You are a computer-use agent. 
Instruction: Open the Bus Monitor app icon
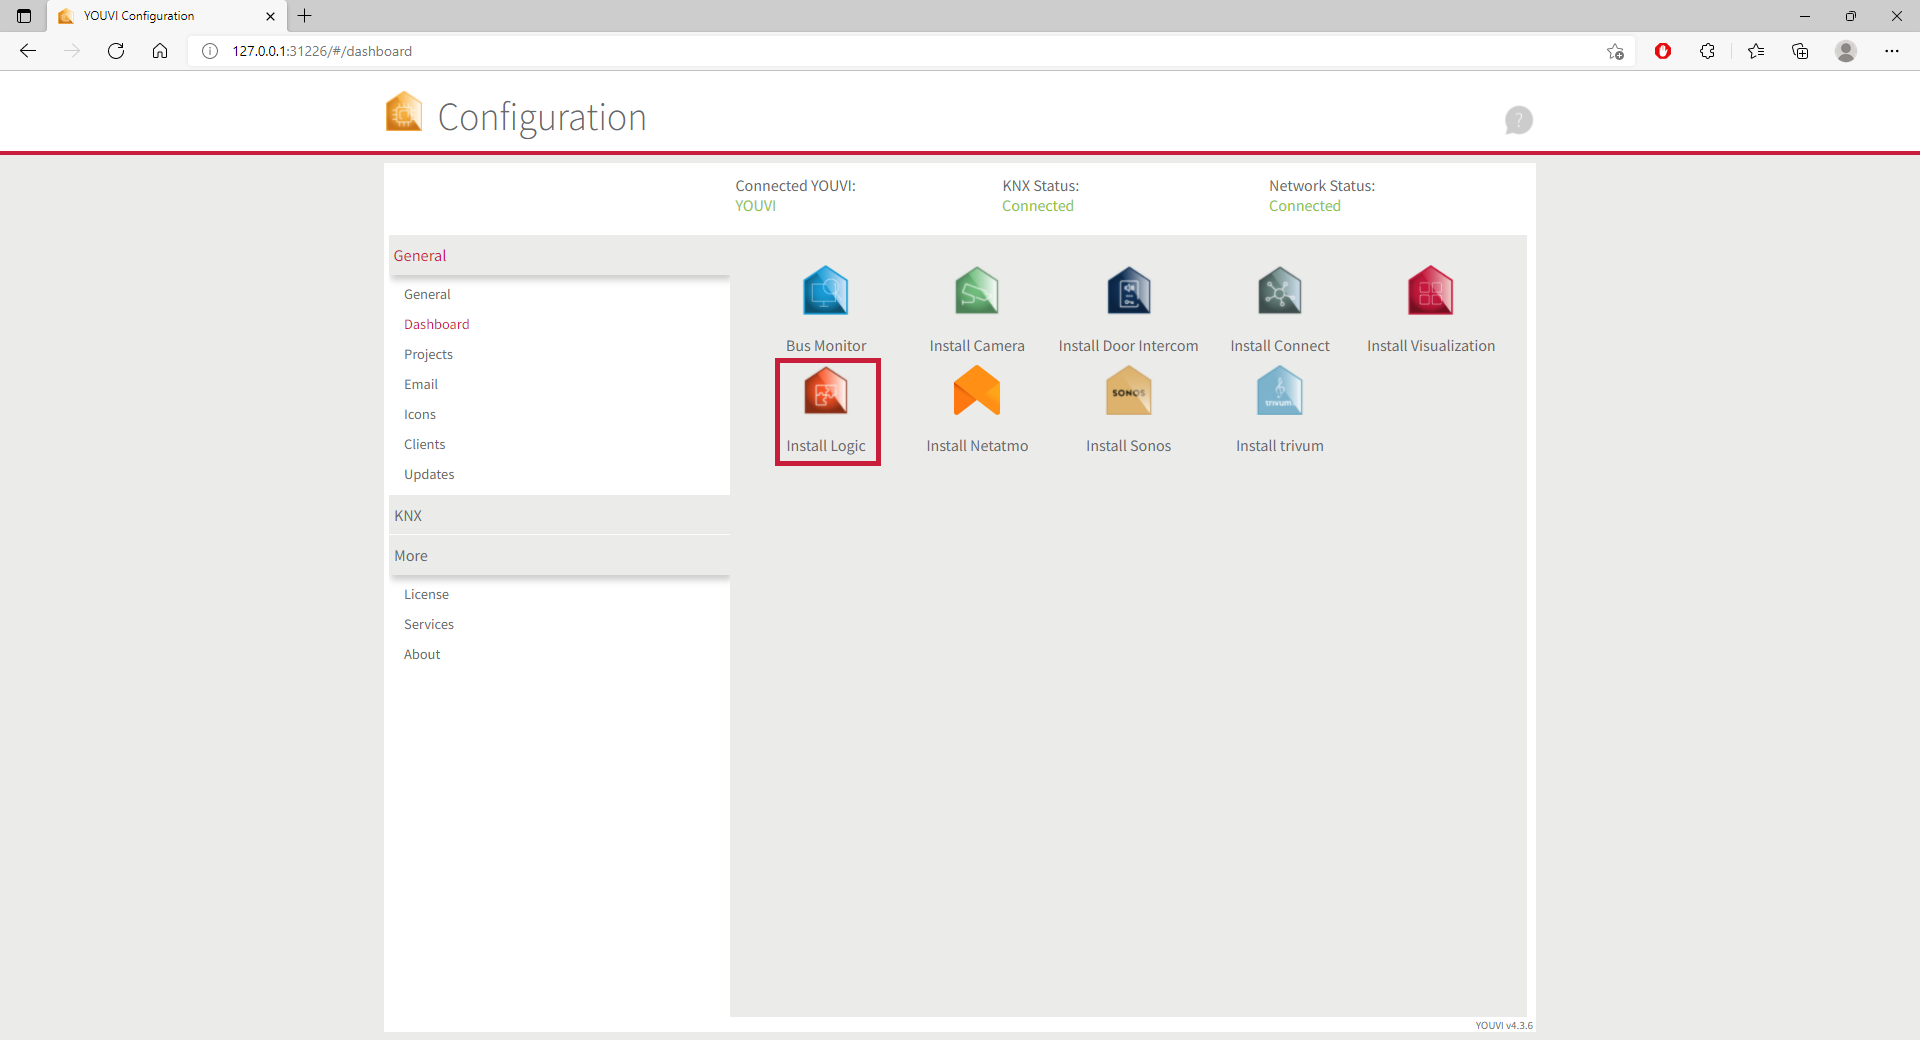pyautogui.click(x=826, y=291)
